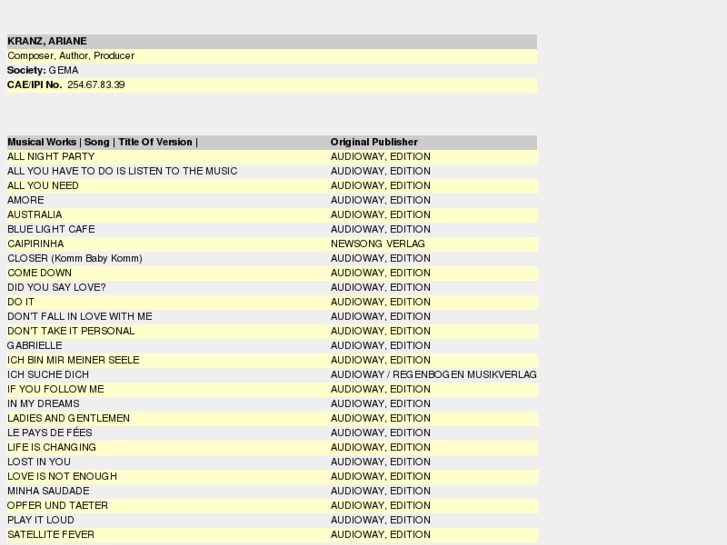
Task: Click OPFER UND TAETER song title
Action: tap(57, 506)
